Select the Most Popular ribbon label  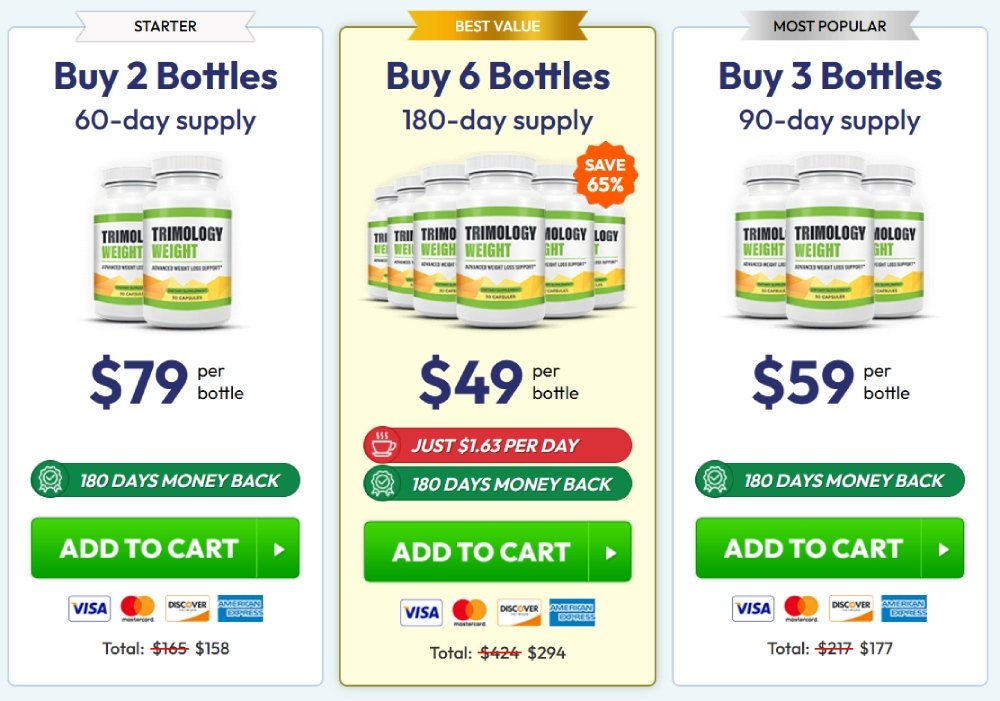(829, 27)
